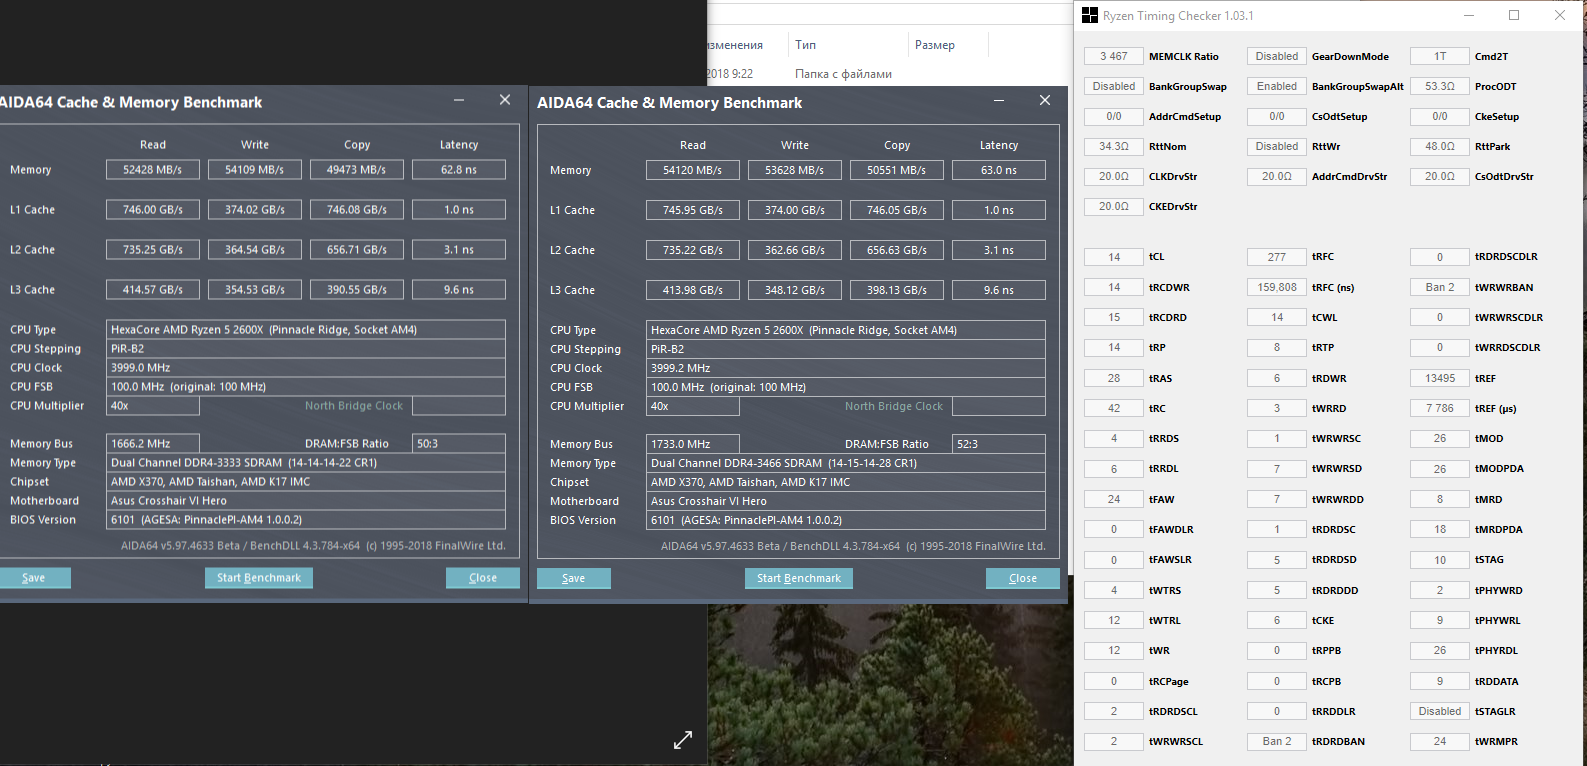Click the tRCDRD value 15
The image size is (1587, 766).
(1114, 317)
